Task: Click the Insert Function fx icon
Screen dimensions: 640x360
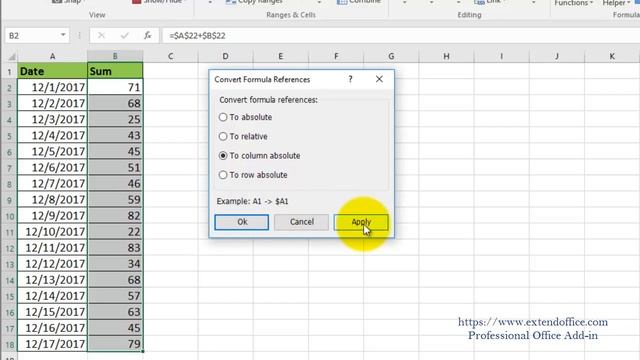Action: point(148,36)
